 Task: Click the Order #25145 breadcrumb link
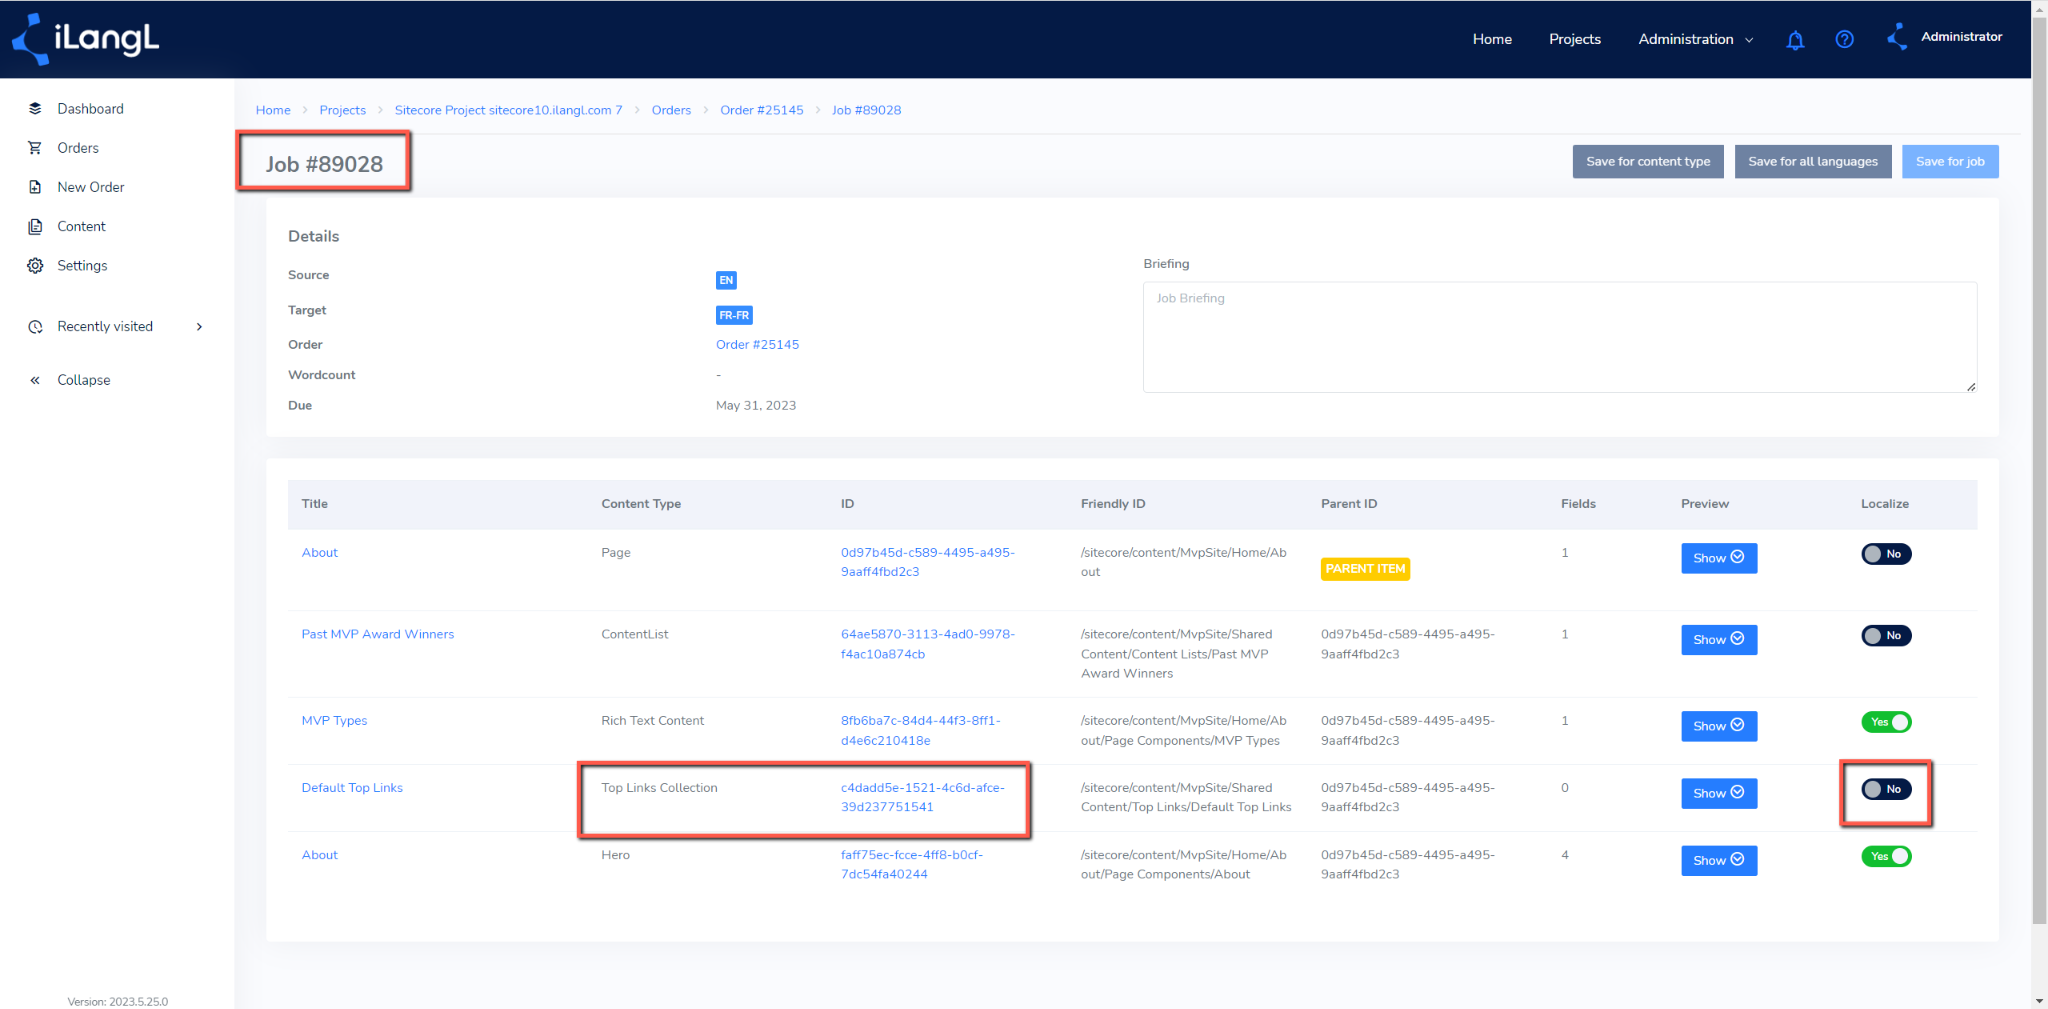point(761,110)
